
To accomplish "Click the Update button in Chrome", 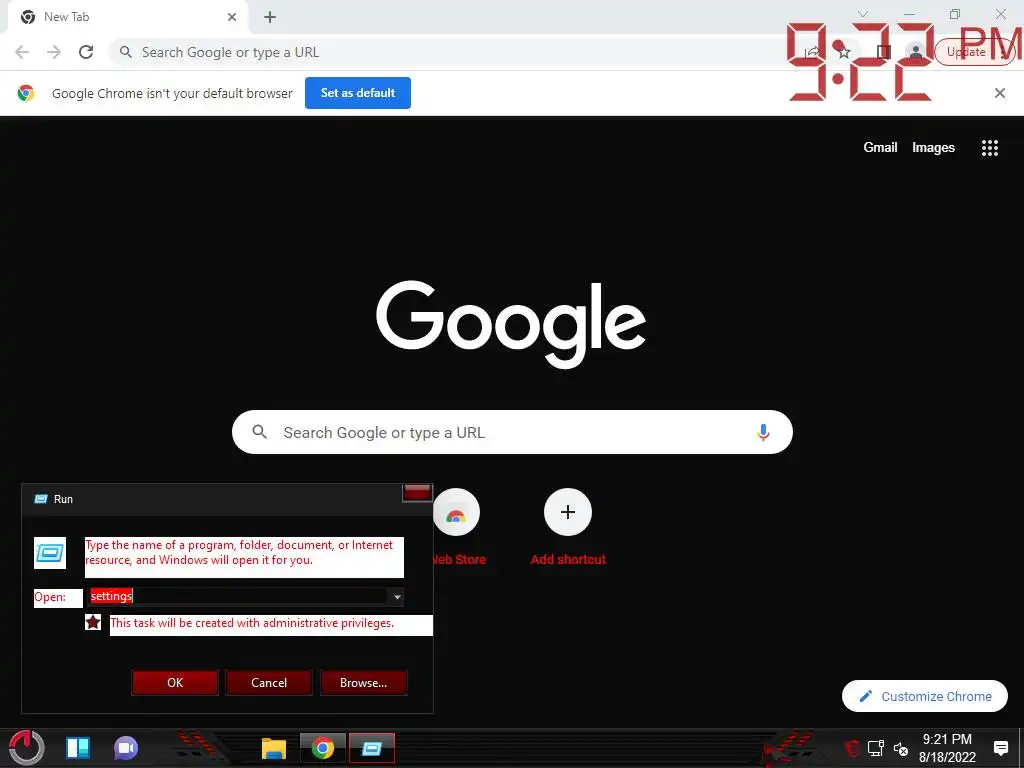I will pyautogui.click(x=967, y=52).
